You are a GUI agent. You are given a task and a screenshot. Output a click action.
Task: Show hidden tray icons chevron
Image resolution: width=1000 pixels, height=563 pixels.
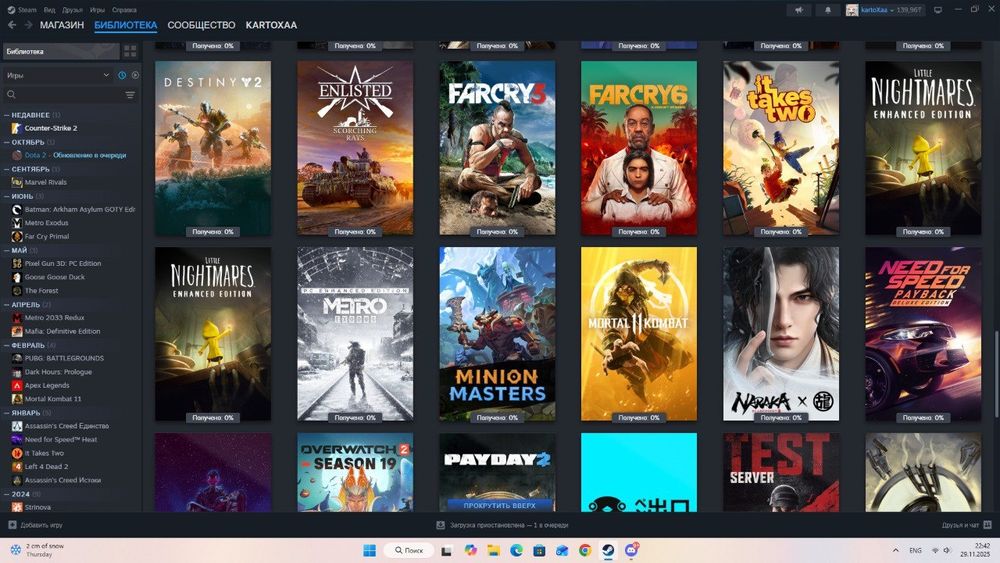tap(895, 550)
